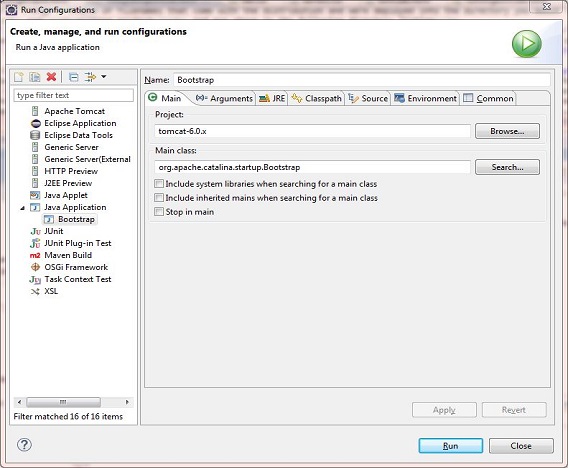Open the Source tab
The height and width of the screenshot is (468, 568).
coord(368,98)
